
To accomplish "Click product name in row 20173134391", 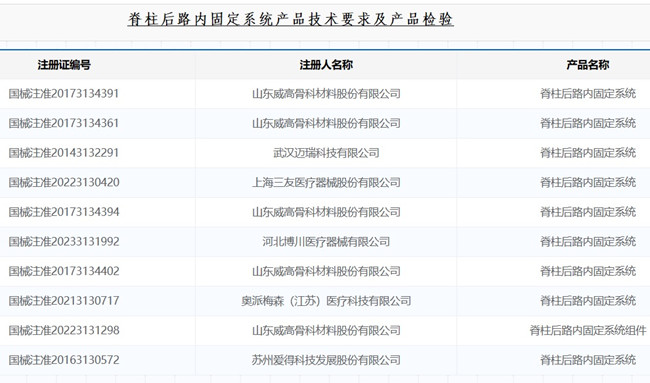I will (588, 94).
